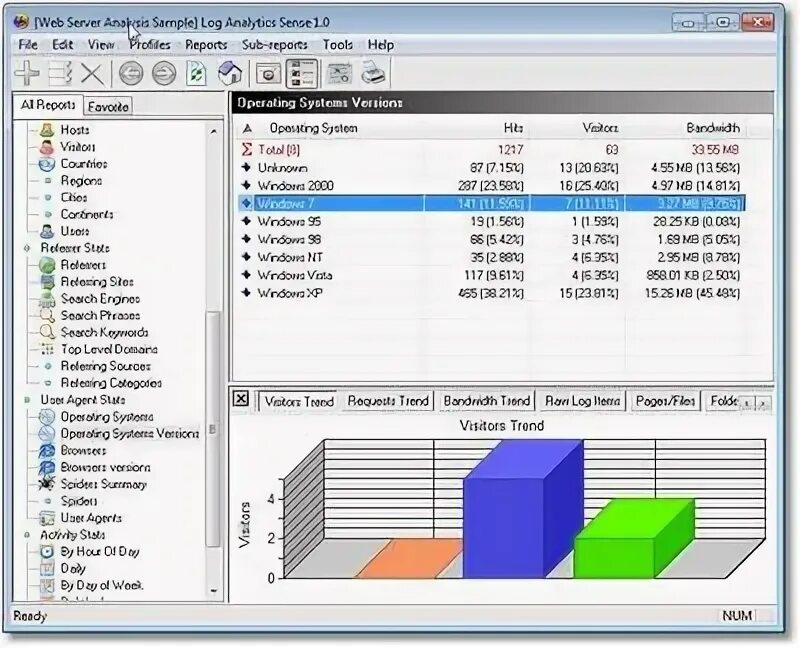Viewport: 800px width, 648px height.
Task: Open the Referrers report
Action: click(x=83, y=265)
